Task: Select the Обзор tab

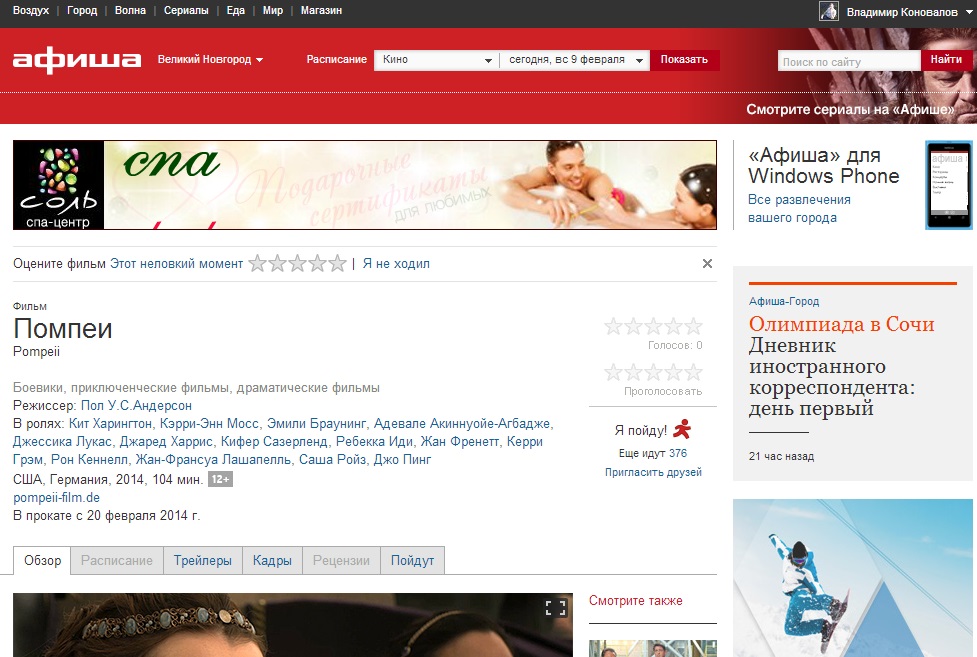Action: coord(42,560)
